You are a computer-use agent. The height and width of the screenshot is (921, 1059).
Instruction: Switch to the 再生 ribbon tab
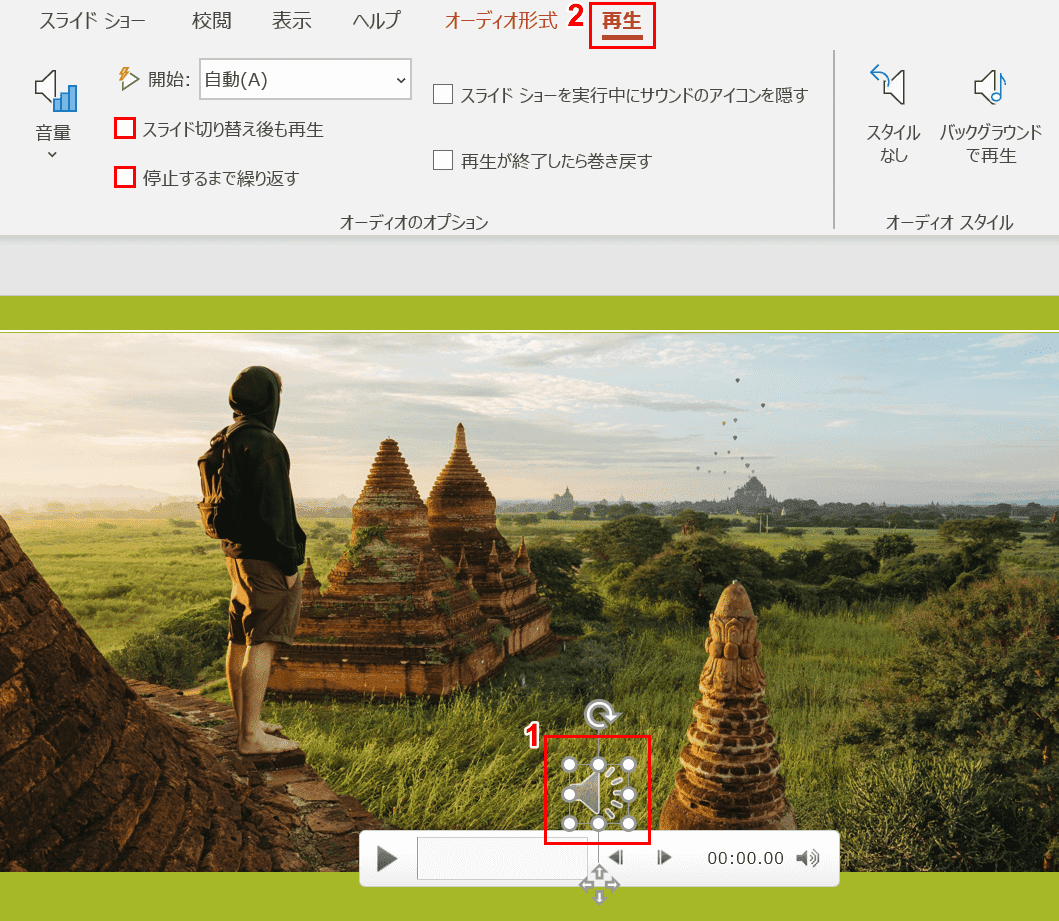[622, 22]
